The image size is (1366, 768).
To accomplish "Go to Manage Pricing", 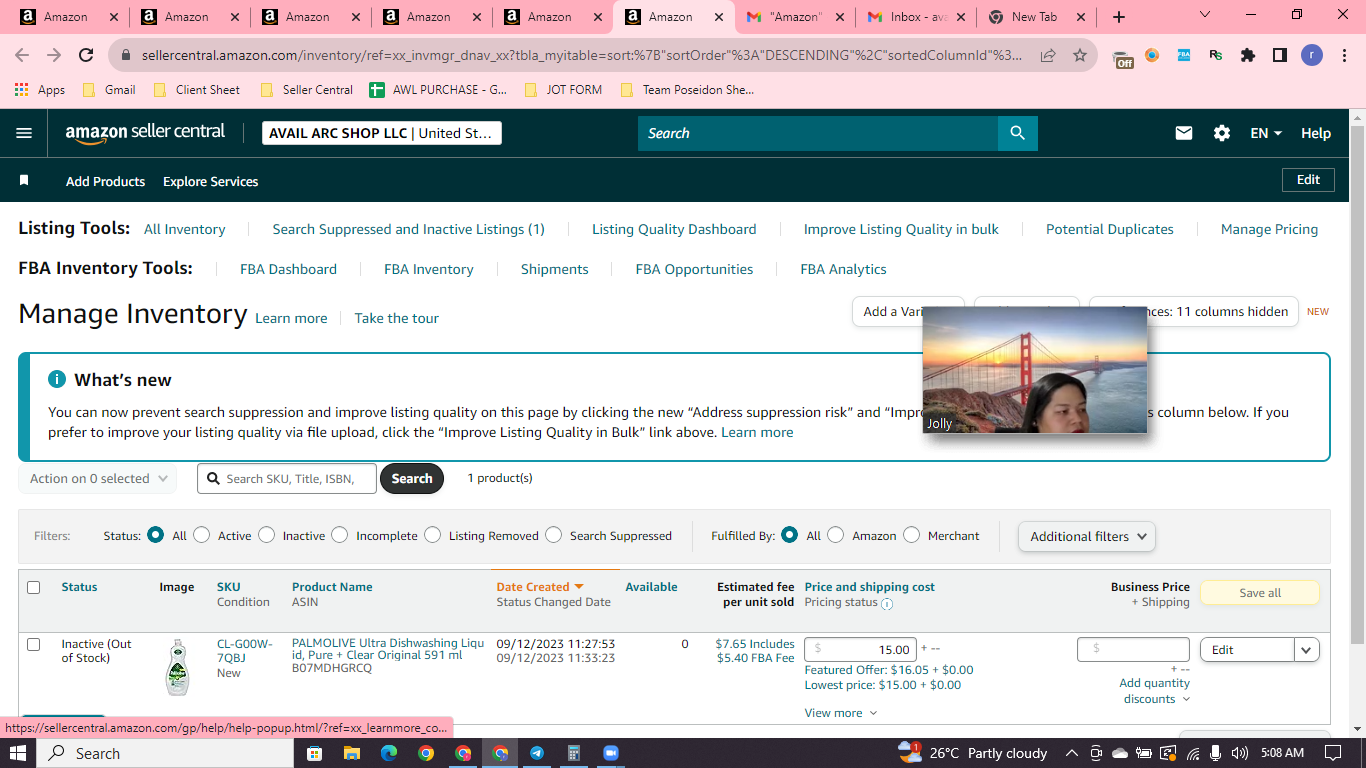I will (x=1270, y=229).
